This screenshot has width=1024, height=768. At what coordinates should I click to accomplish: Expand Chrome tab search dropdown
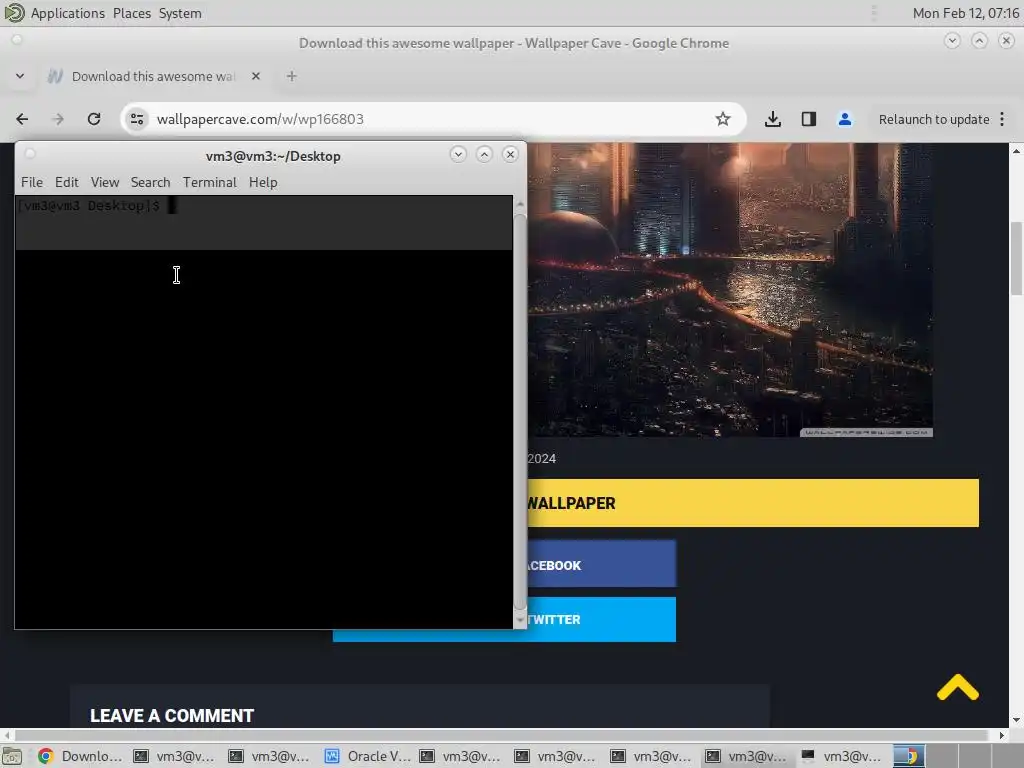point(20,76)
